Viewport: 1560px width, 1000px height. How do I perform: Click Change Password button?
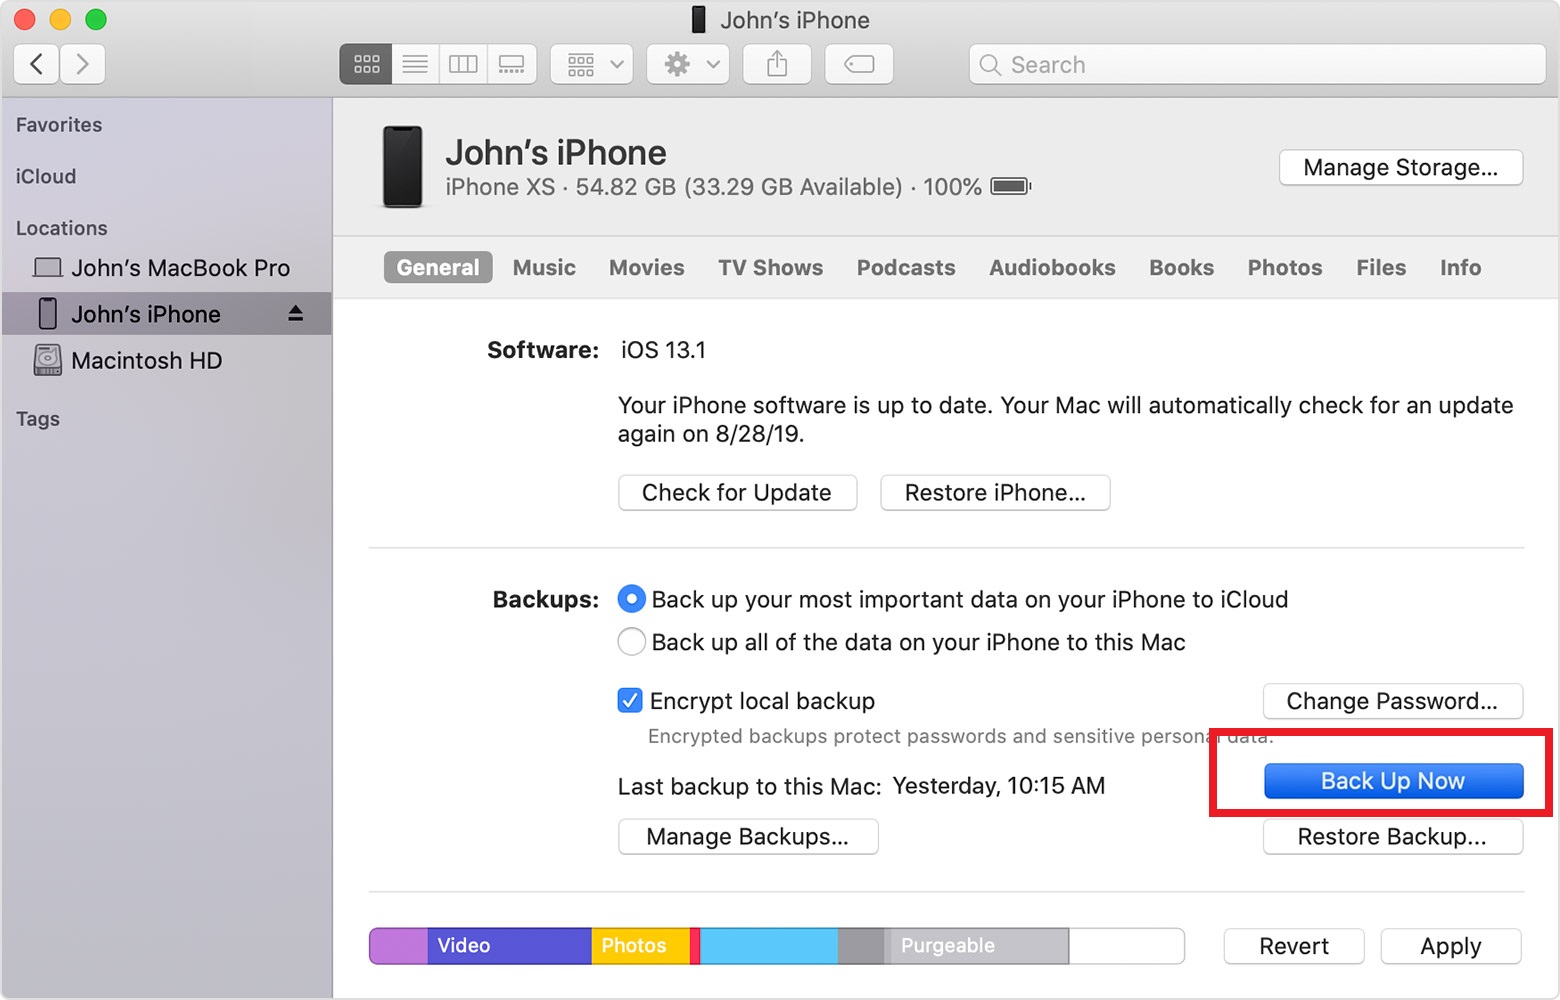click(1392, 701)
